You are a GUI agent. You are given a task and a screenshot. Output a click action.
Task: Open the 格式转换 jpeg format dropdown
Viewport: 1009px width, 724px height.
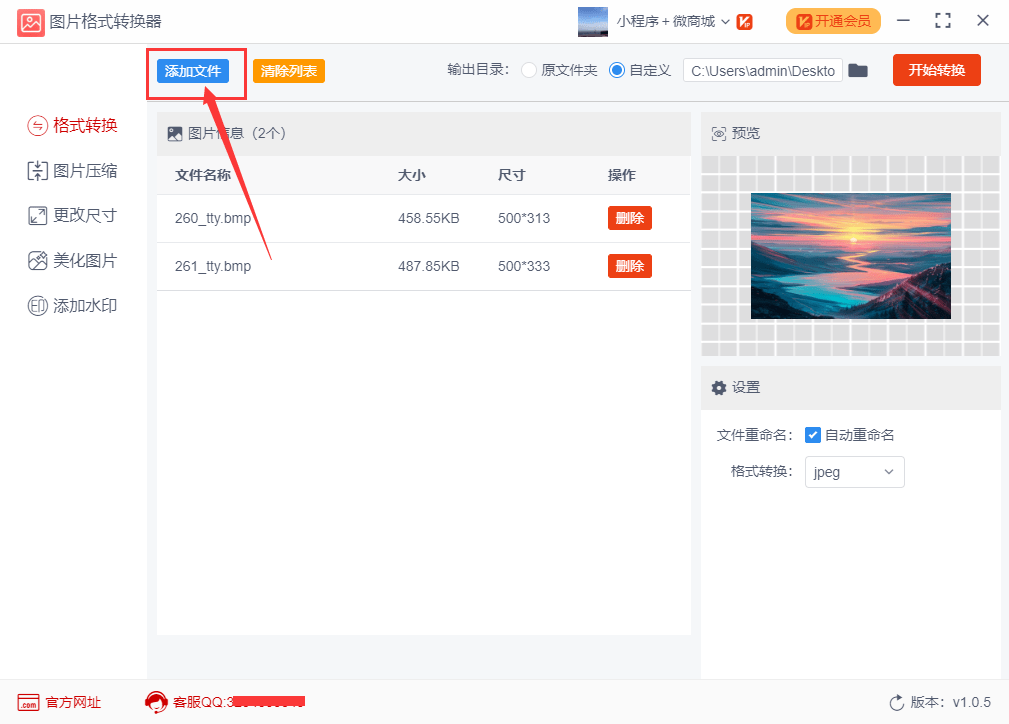point(854,471)
